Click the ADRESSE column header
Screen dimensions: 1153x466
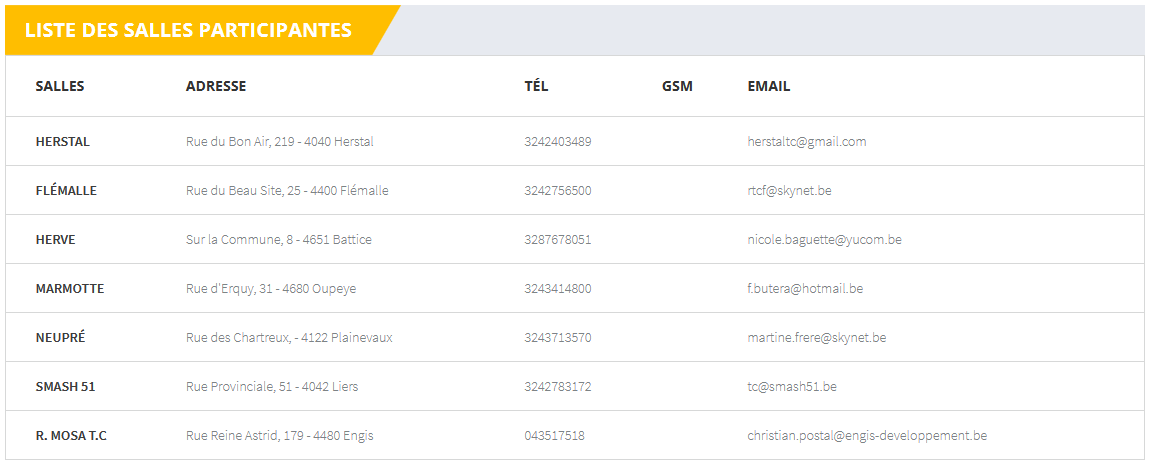tap(216, 86)
